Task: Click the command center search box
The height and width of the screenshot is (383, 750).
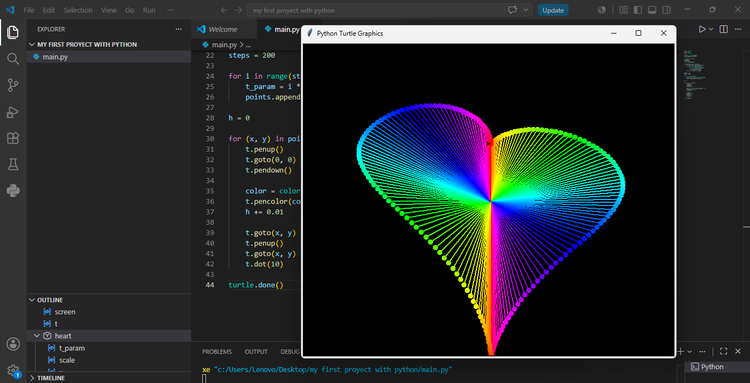Action: tap(375, 10)
